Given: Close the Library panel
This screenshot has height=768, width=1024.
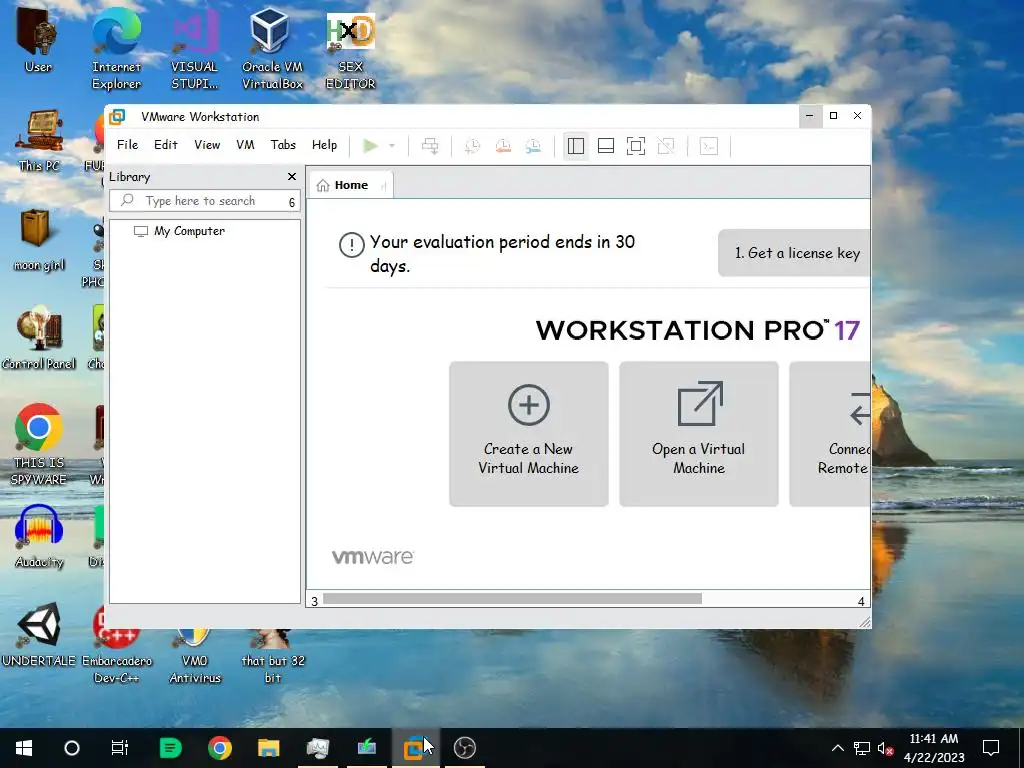Looking at the screenshot, I should coord(292,177).
